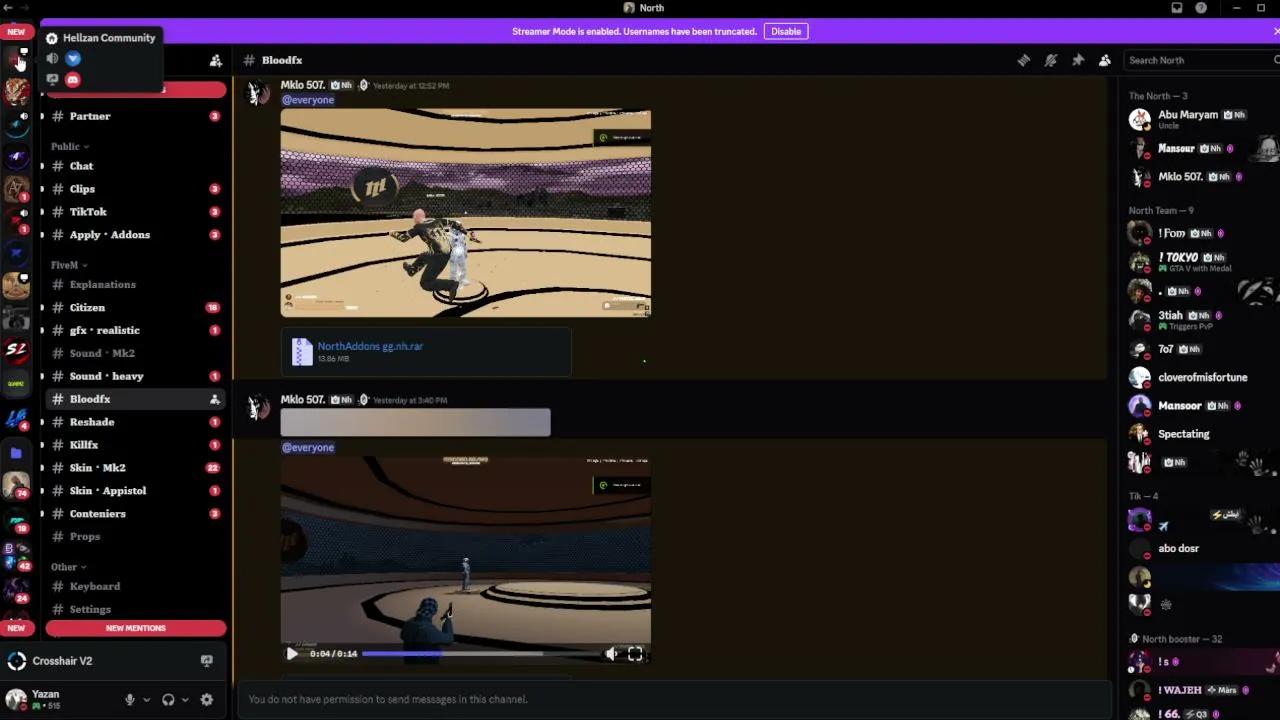Open the Skin · Appistol channel
Screen dimensions: 1280x720
click(135, 491)
